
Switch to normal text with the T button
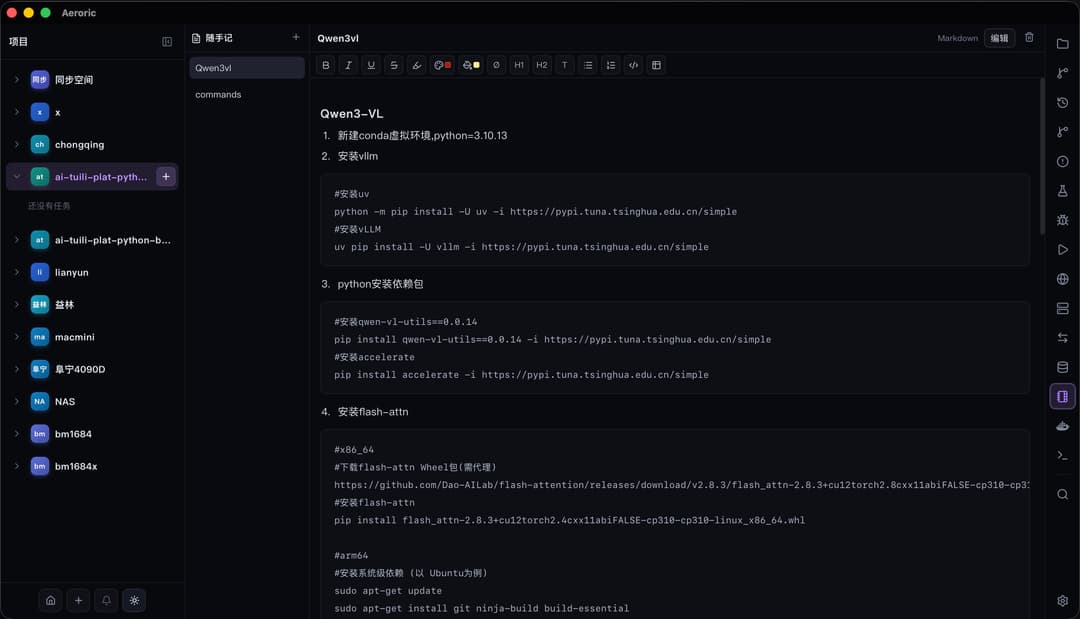[x=565, y=65]
